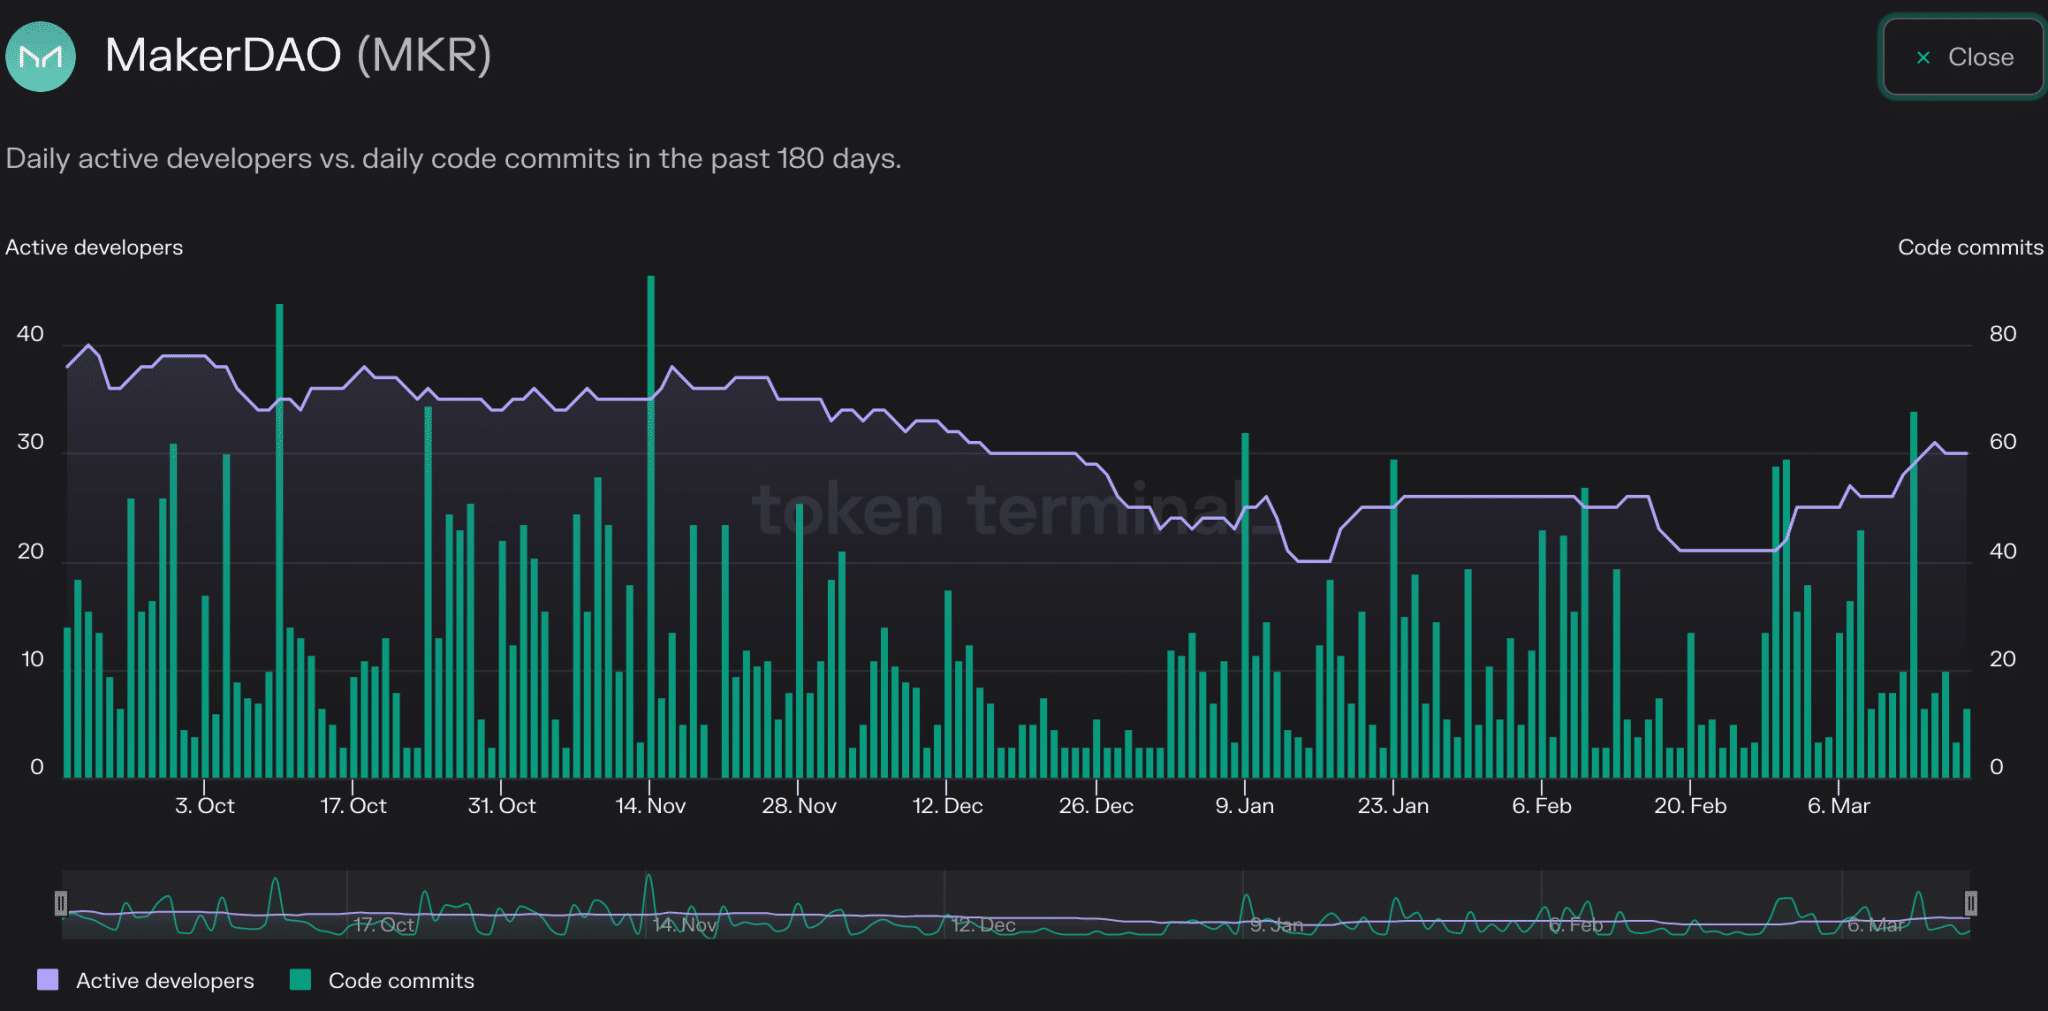The height and width of the screenshot is (1011, 2048).
Task: Click the daily active developers description text
Action: pos(453,159)
